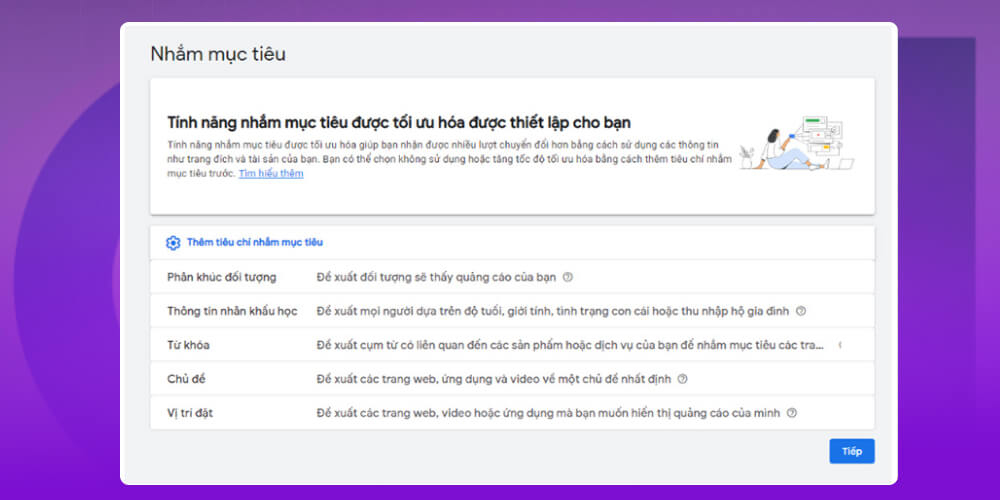Expand the Phân khúc đối tượng row
Image resolution: width=1000 pixels, height=500 pixels.
point(221,277)
